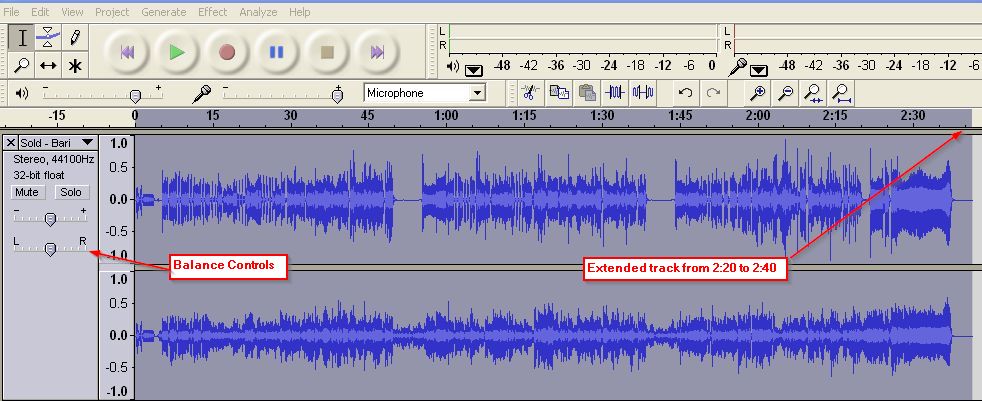Open the Effect menu

tap(212, 12)
